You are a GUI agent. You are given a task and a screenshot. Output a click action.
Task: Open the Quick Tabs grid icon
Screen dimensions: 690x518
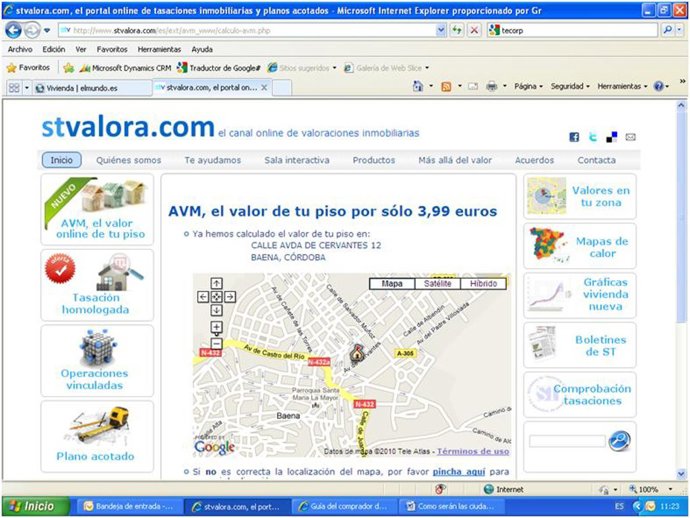(14, 88)
